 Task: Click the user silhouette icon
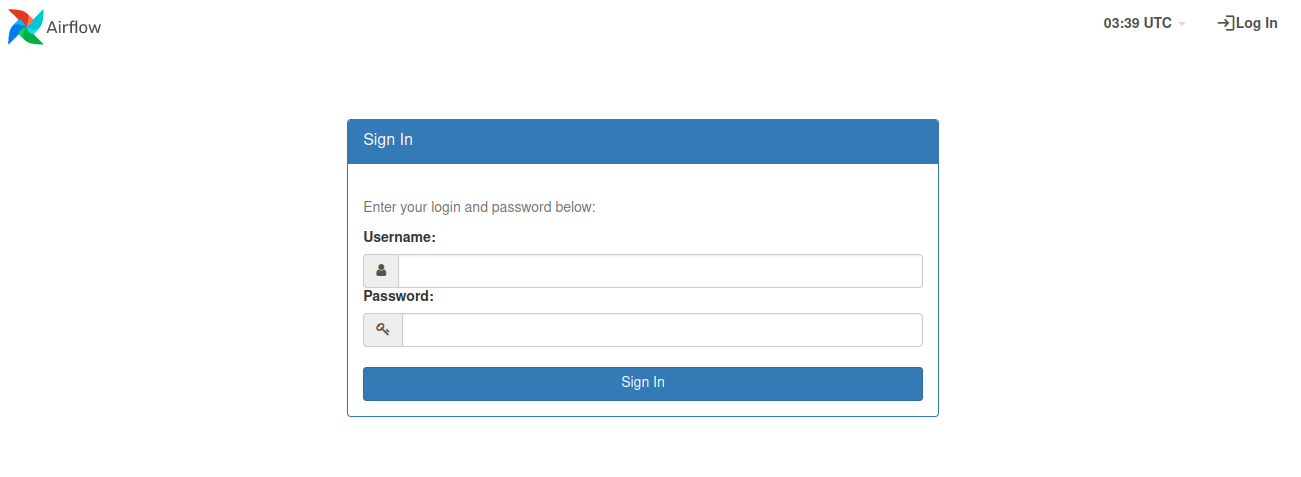click(381, 271)
